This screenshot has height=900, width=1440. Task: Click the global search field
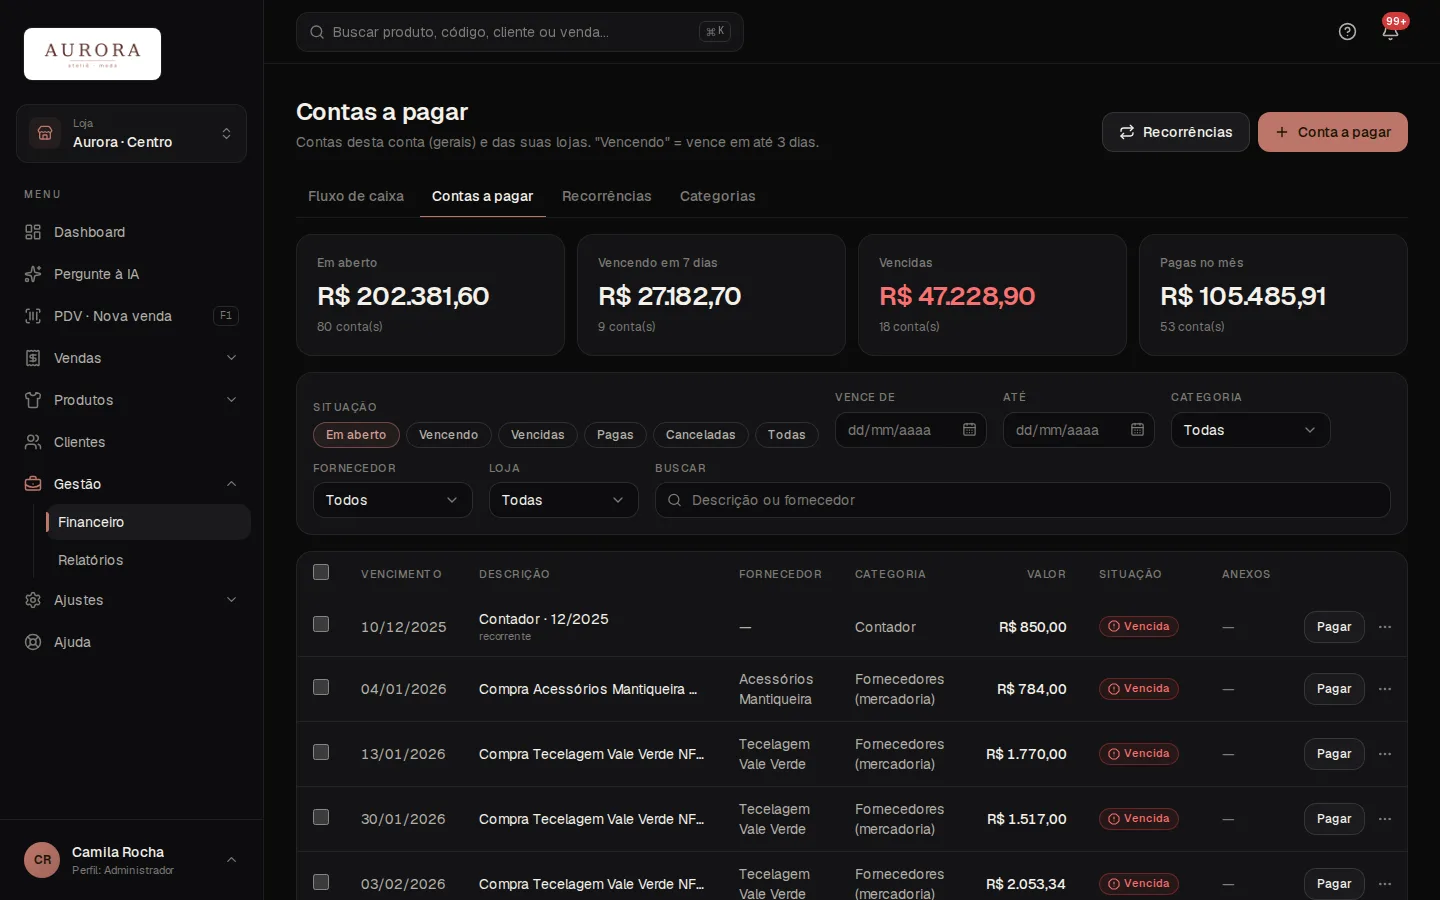click(x=520, y=32)
